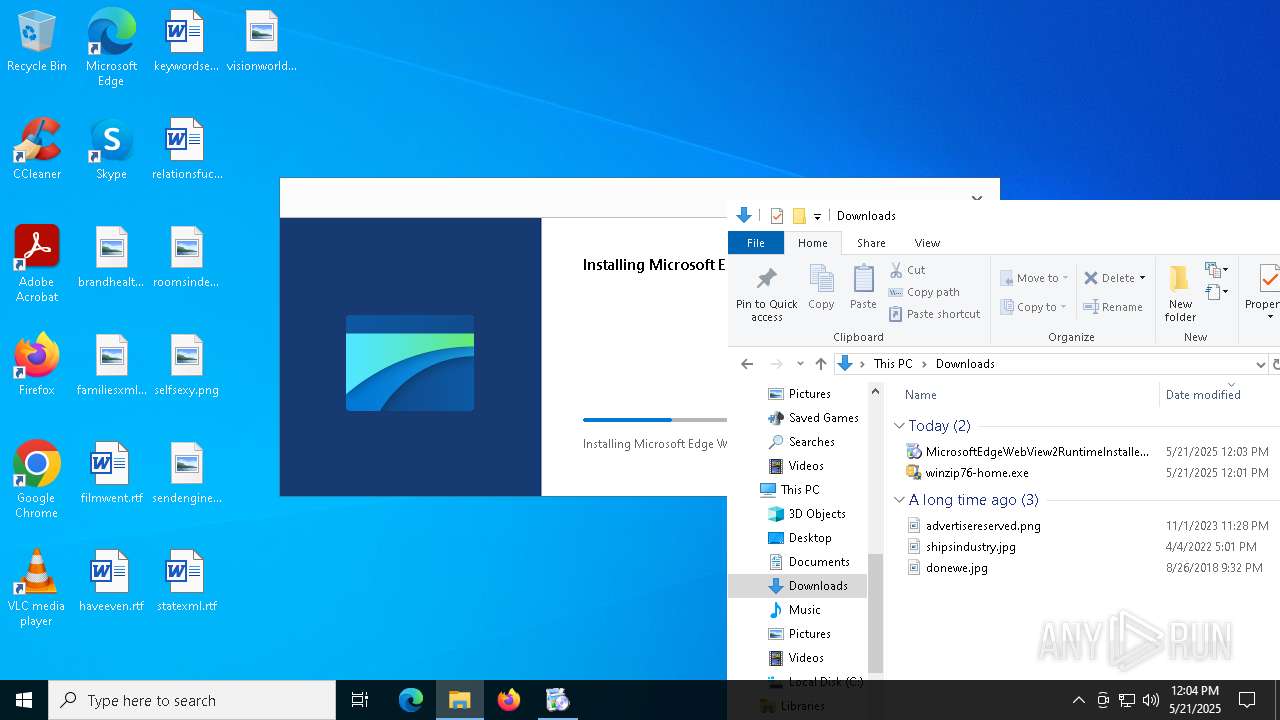Select the Firefox desktop shortcut

pyautogui.click(x=37, y=365)
